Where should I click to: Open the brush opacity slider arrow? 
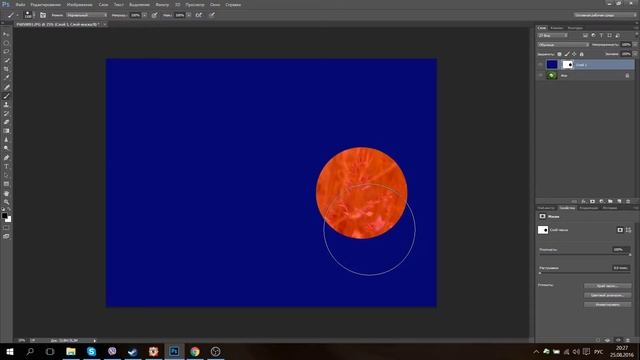(x=144, y=15)
